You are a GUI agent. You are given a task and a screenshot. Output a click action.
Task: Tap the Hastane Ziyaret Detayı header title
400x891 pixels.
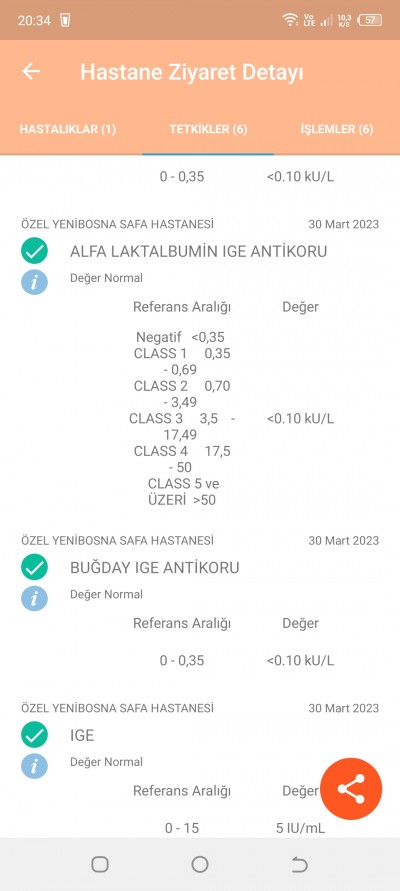coord(191,72)
